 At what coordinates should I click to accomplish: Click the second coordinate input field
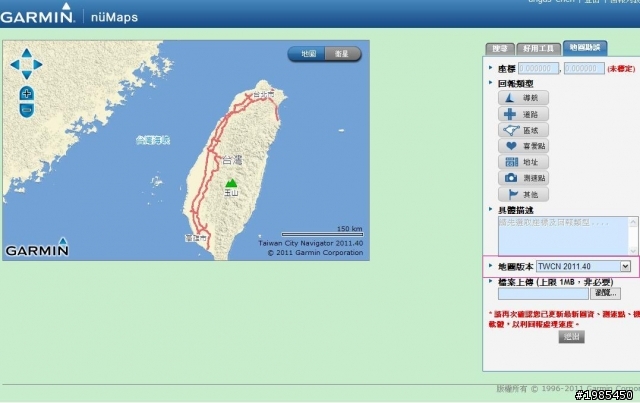(x=584, y=69)
